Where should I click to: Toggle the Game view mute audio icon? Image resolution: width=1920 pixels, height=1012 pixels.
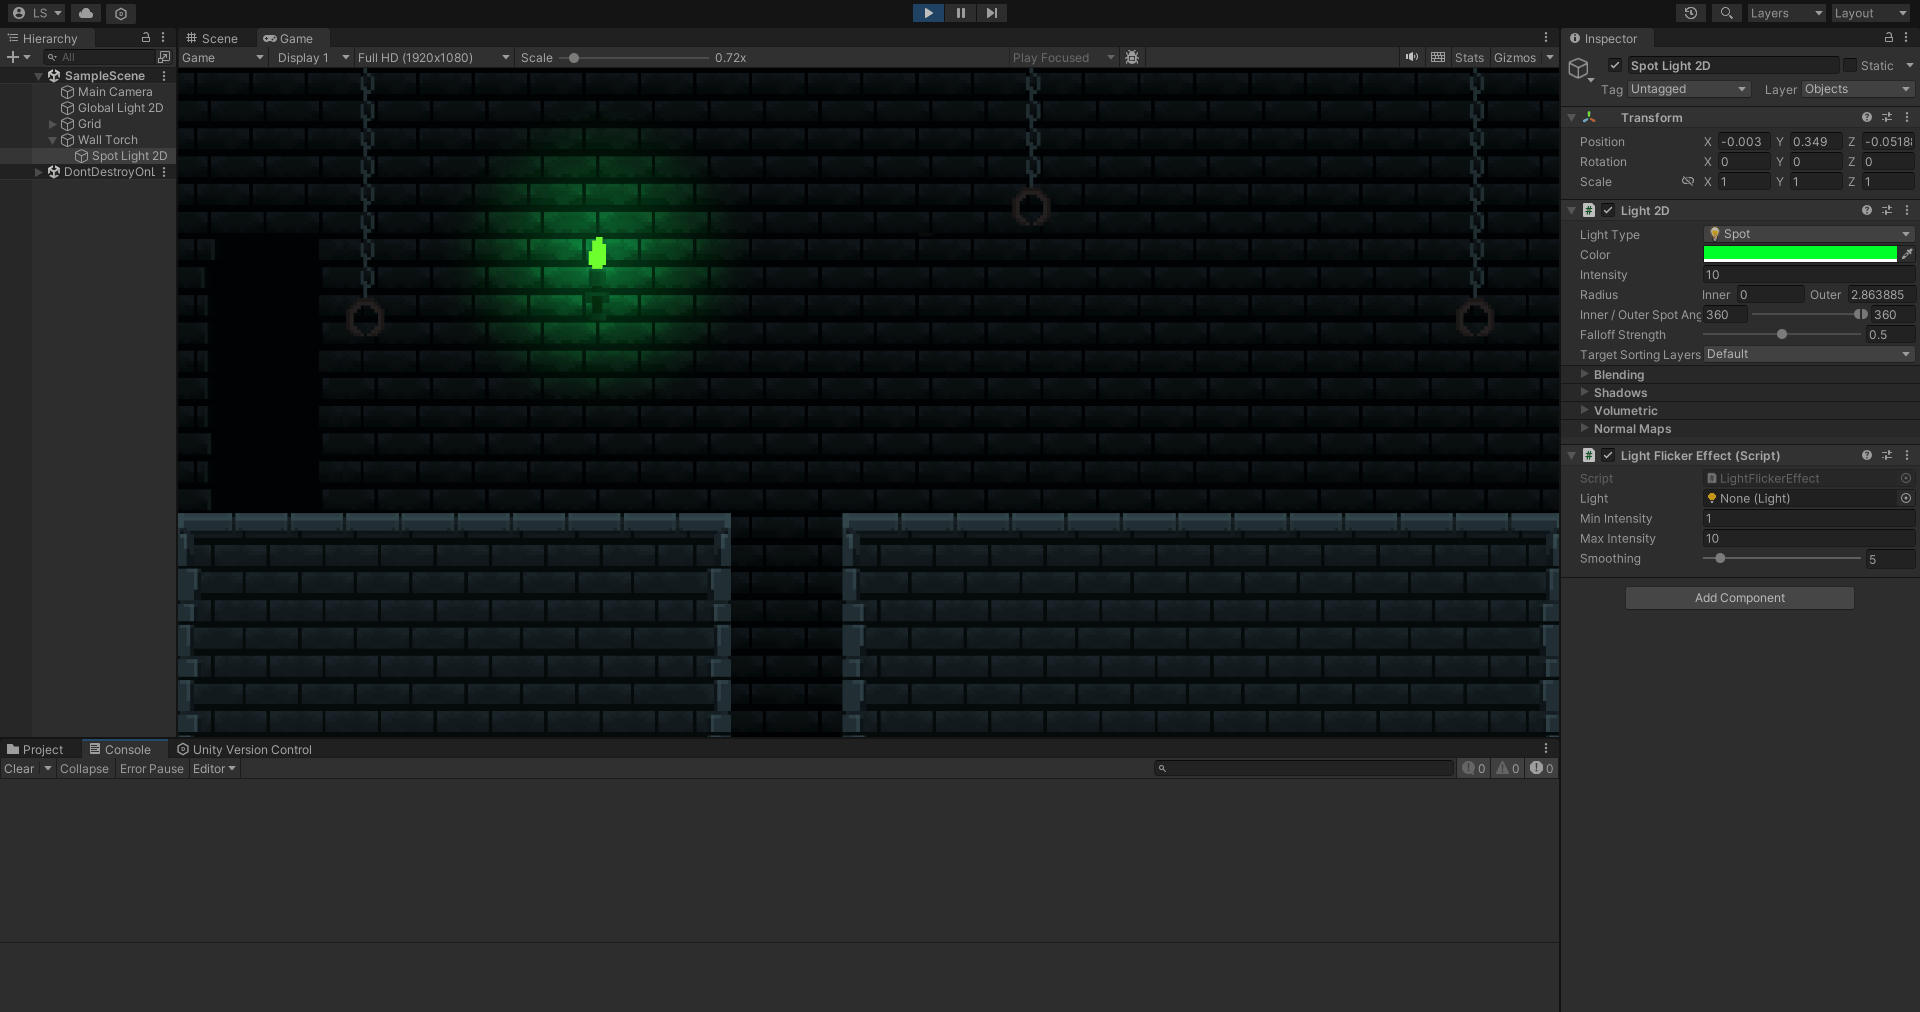1411,57
